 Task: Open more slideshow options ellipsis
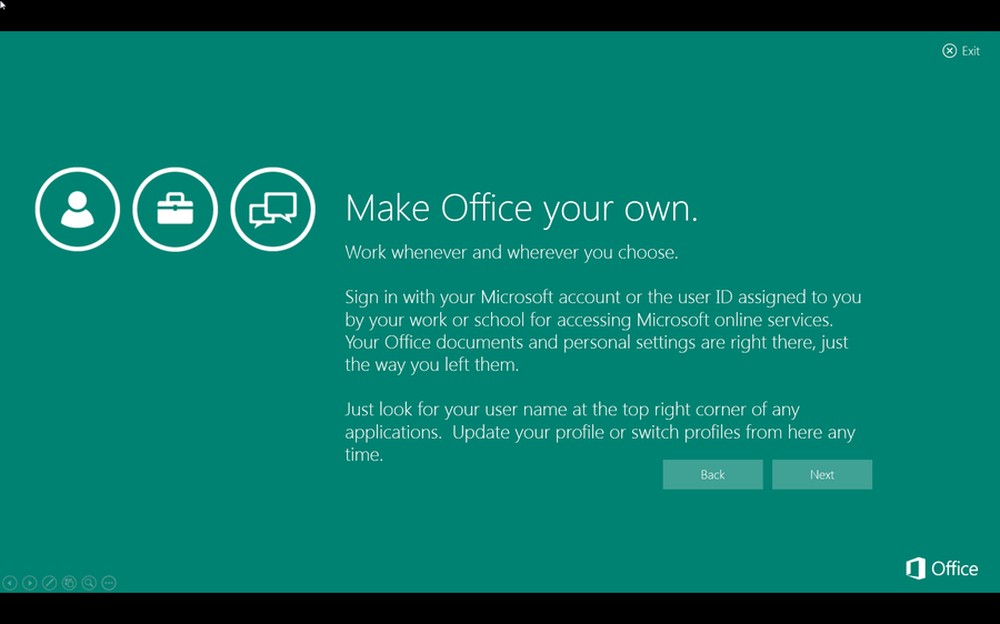tap(109, 583)
